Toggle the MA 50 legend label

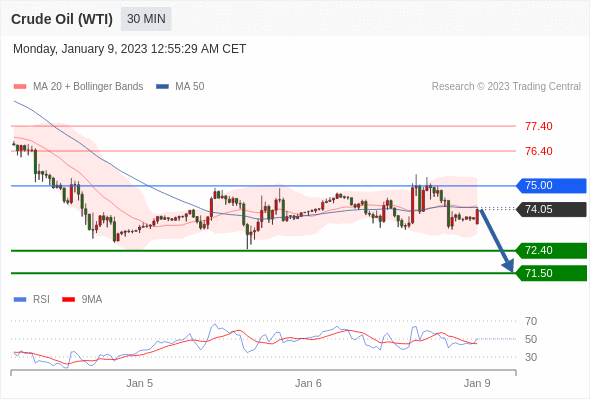190,87
